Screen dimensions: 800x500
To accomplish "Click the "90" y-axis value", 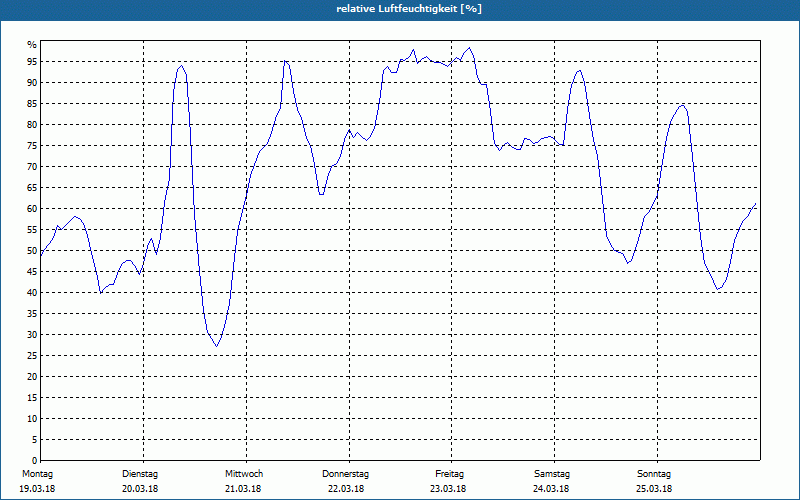I will click(32, 83).
